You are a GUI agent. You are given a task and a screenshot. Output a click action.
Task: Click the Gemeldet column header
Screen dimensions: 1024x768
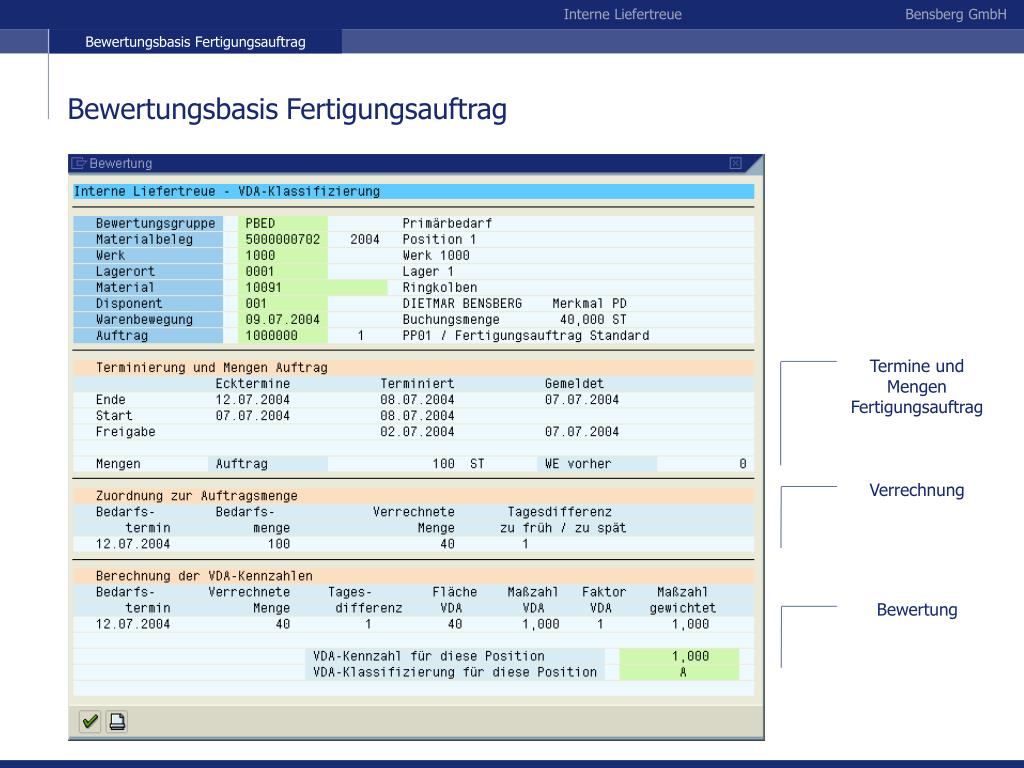pos(574,383)
